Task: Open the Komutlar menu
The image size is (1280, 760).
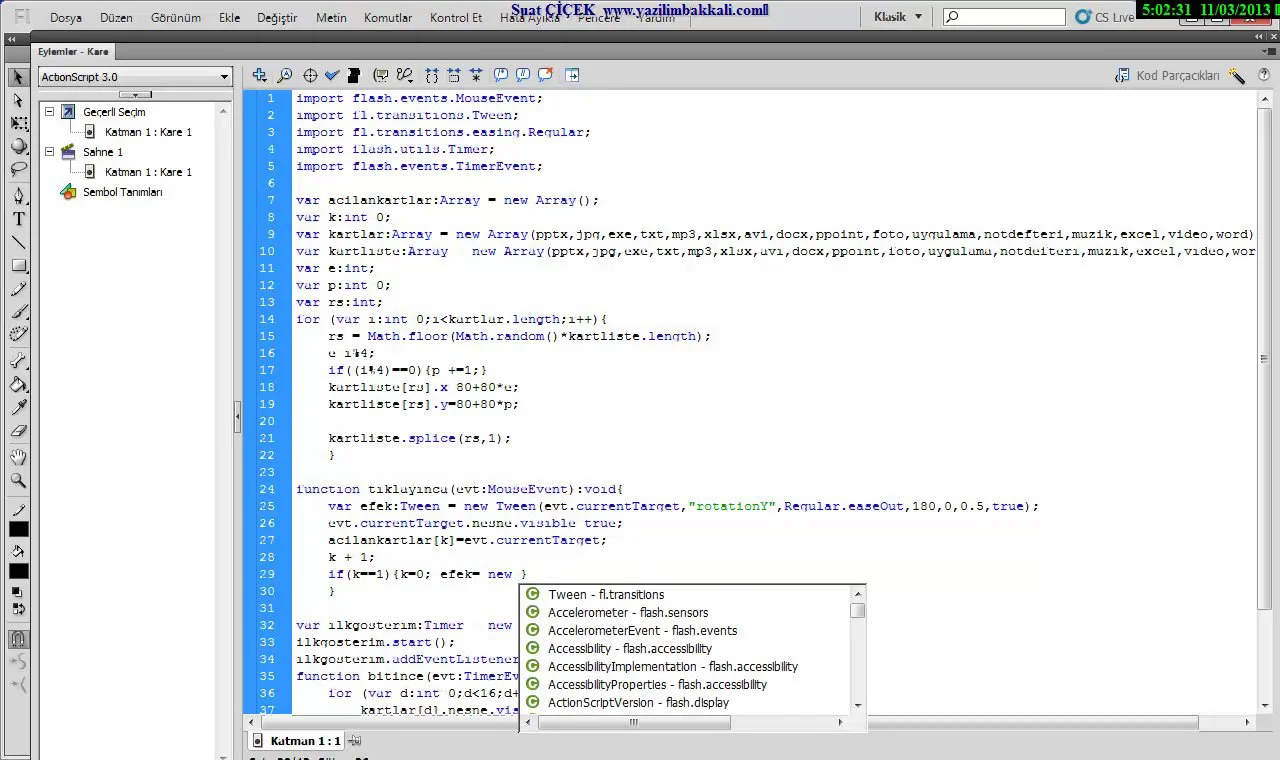Action: (x=388, y=18)
